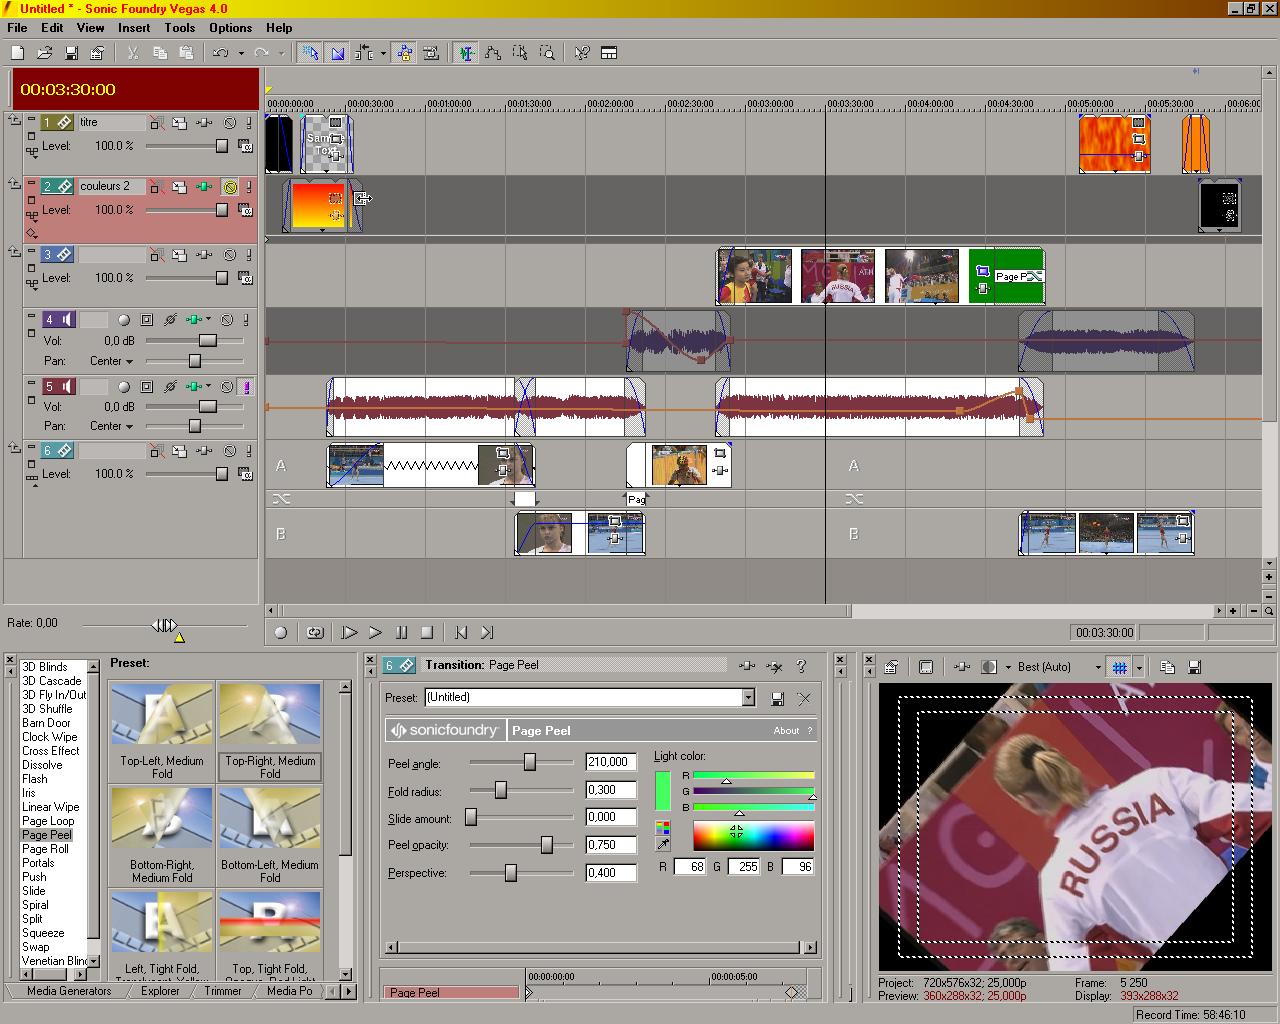Switch to Media Generators tab
This screenshot has width=1280, height=1024.
tap(69, 991)
